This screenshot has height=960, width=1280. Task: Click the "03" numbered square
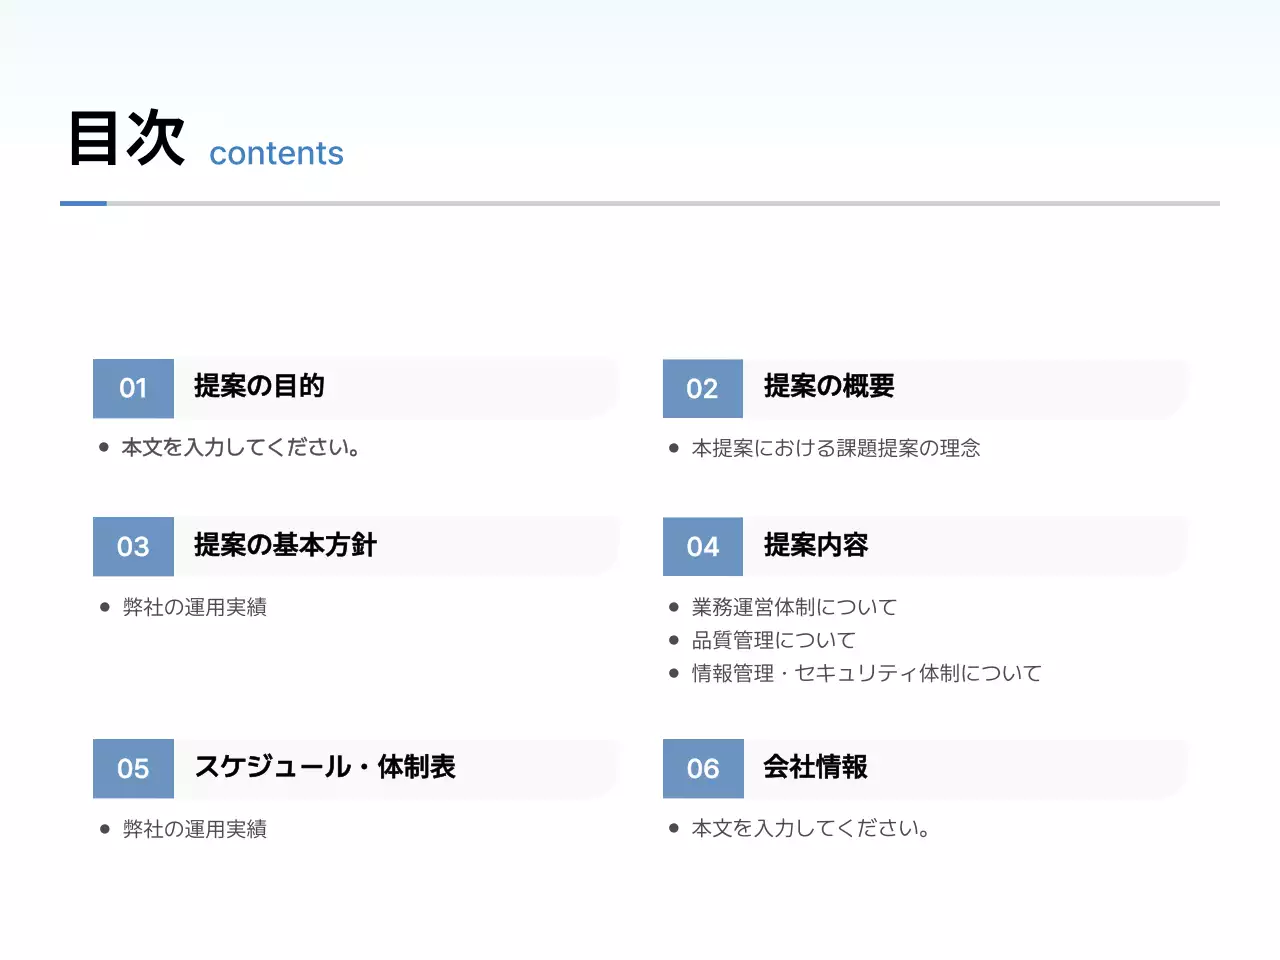(133, 546)
